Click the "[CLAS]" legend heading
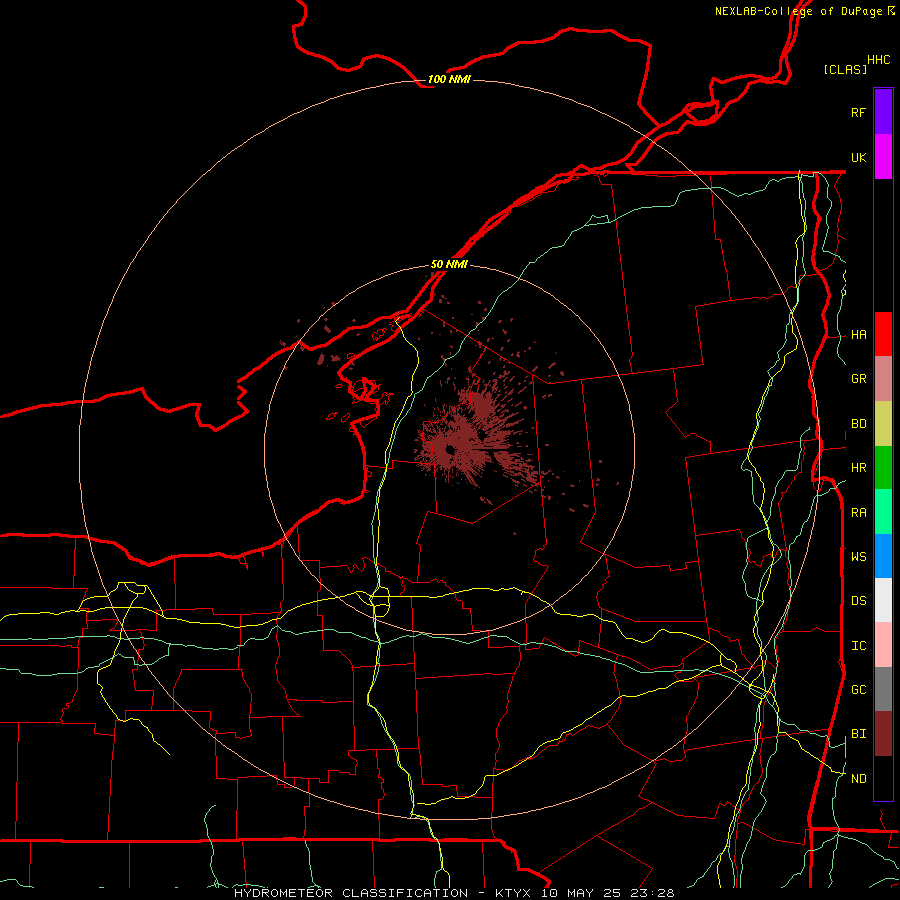Image resolution: width=900 pixels, height=900 pixels. coord(845,69)
